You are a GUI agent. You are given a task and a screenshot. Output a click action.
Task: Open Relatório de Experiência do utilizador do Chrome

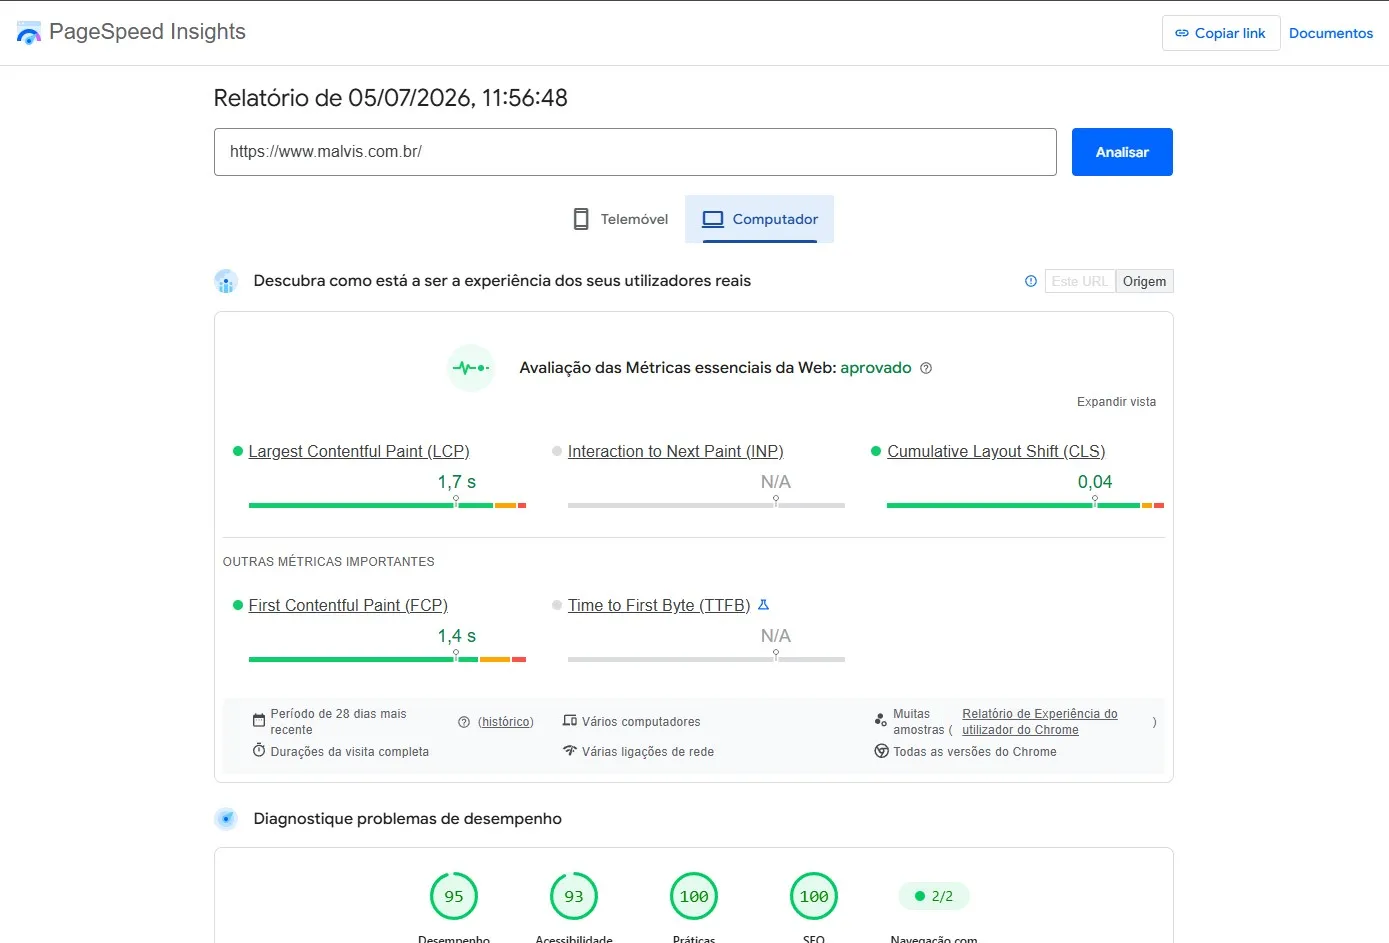point(1040,722)
